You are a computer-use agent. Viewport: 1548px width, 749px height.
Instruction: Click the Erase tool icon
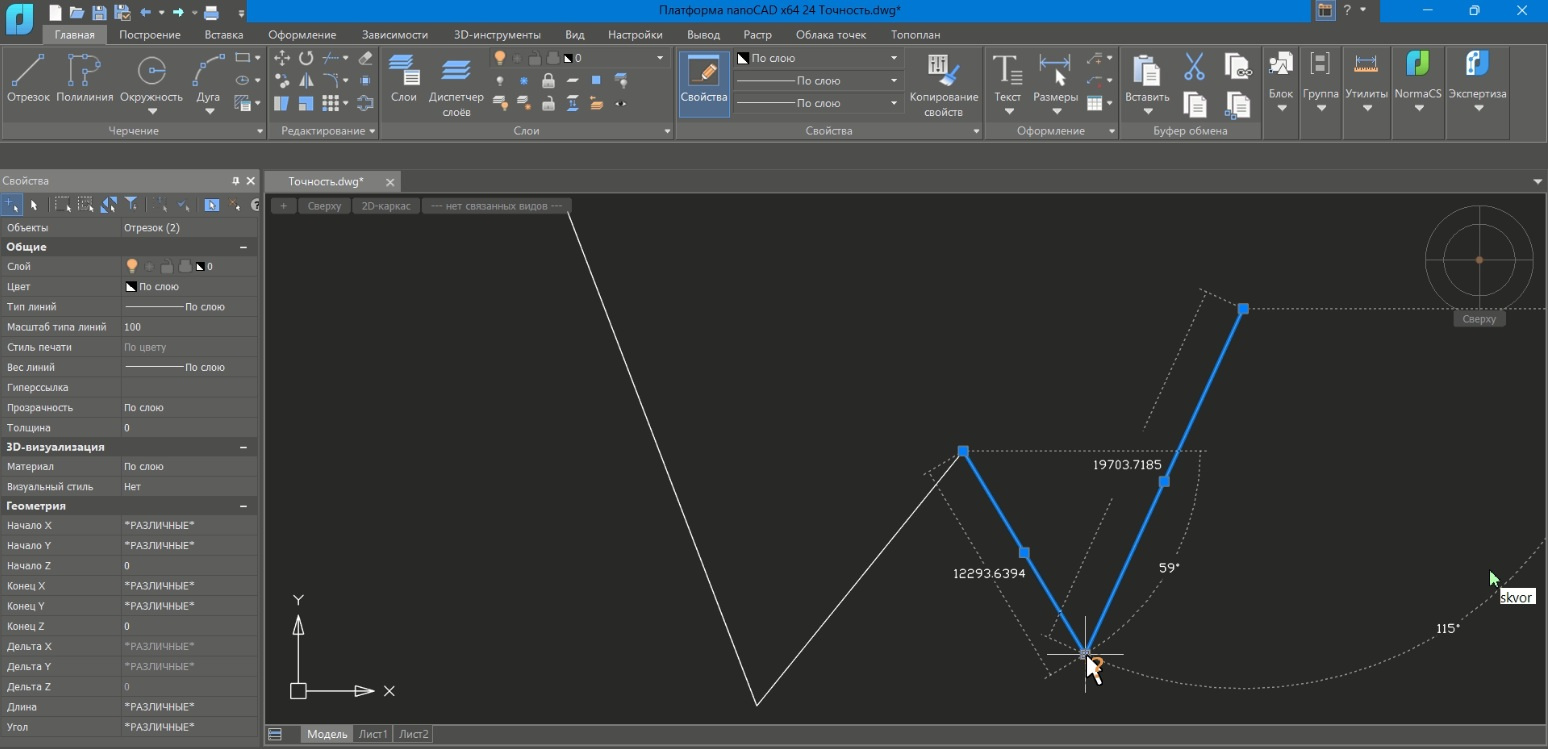pyautogui.click(x=365, y=58)
